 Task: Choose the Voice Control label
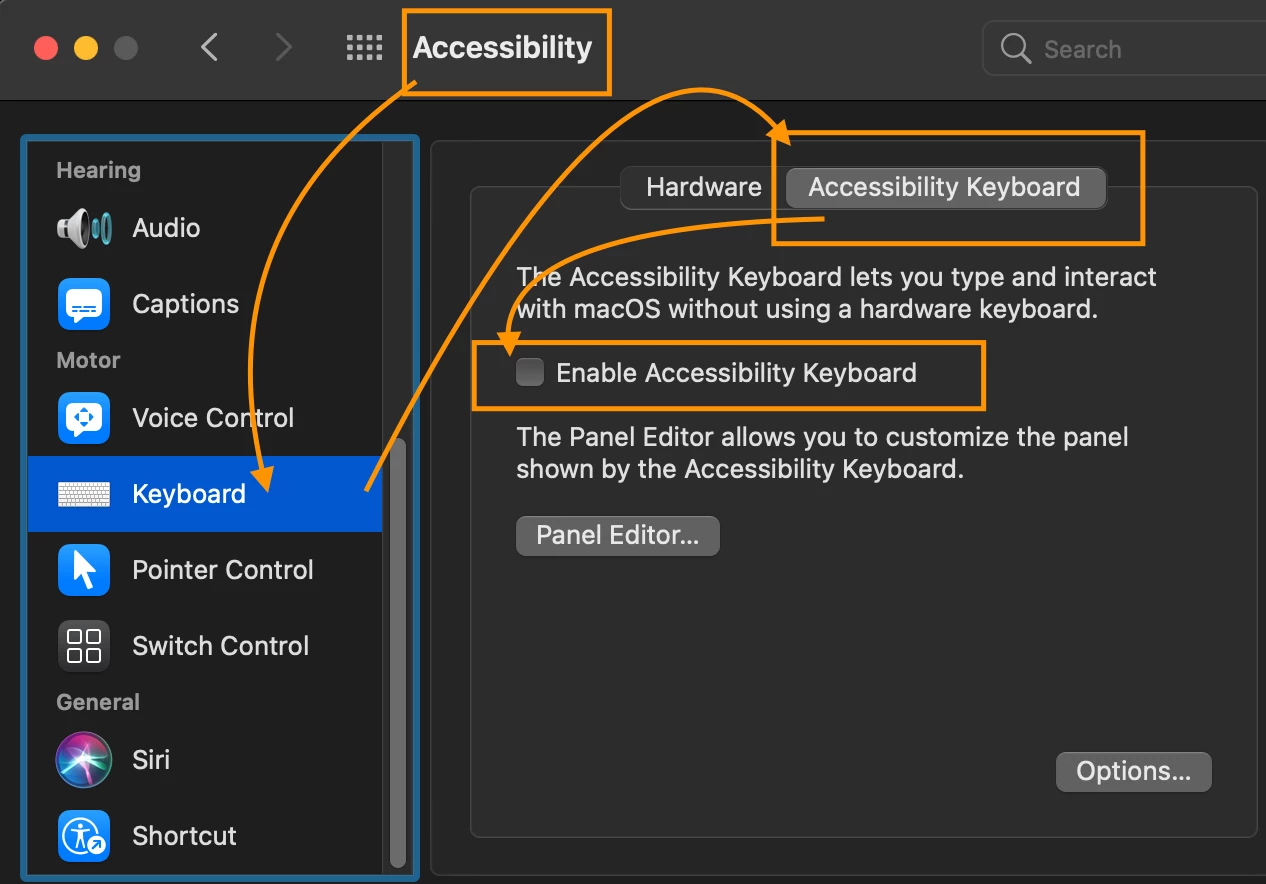click(213, 418)
